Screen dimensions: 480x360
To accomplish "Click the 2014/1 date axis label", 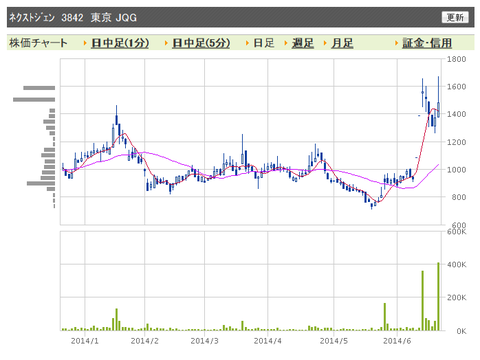I will coord(85,341).
